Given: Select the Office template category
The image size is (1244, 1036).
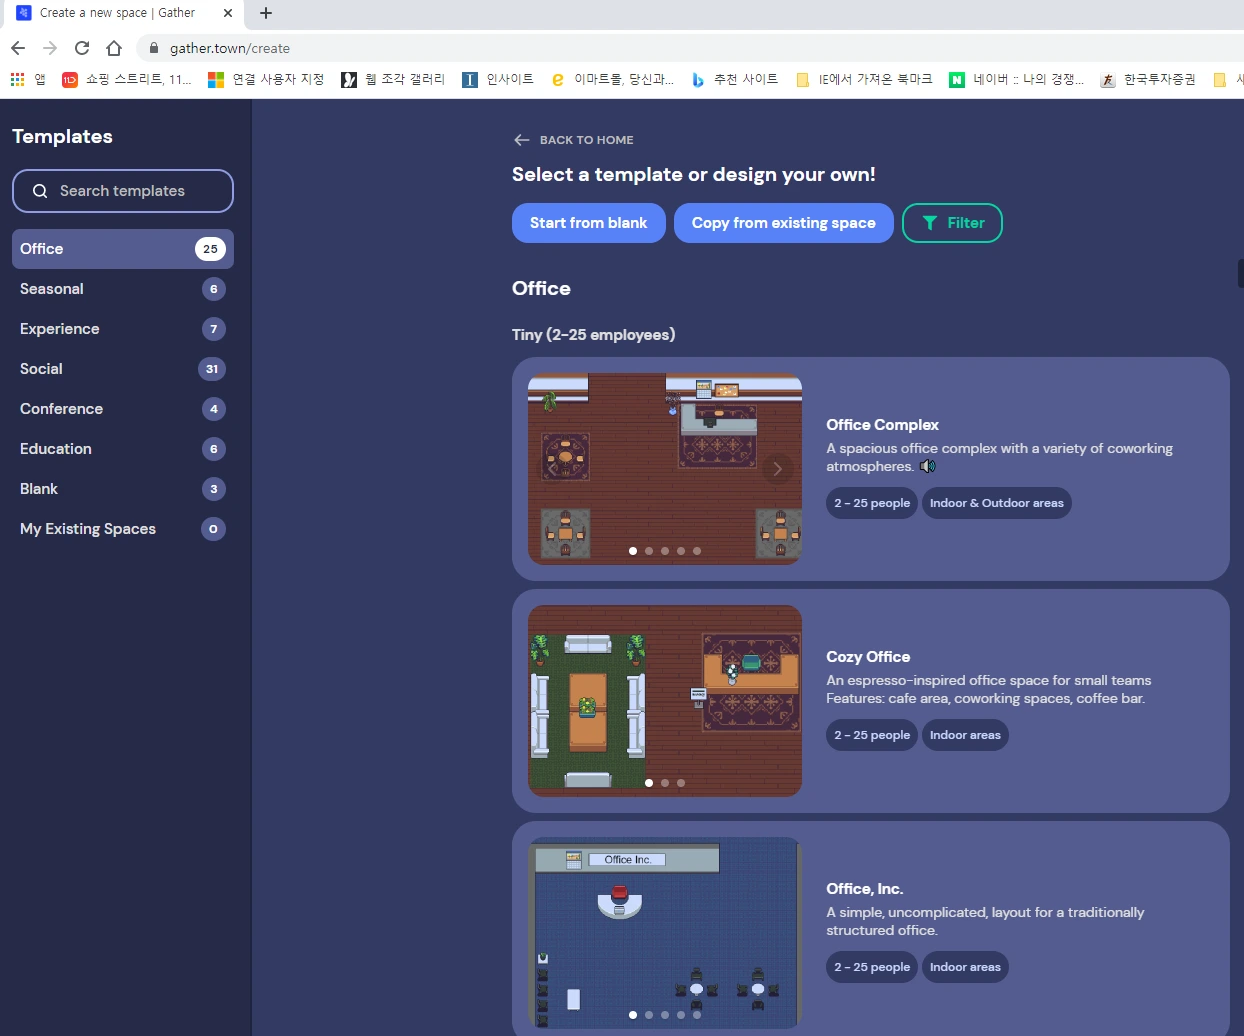Looking at the screenshot, I should [123, 249].
